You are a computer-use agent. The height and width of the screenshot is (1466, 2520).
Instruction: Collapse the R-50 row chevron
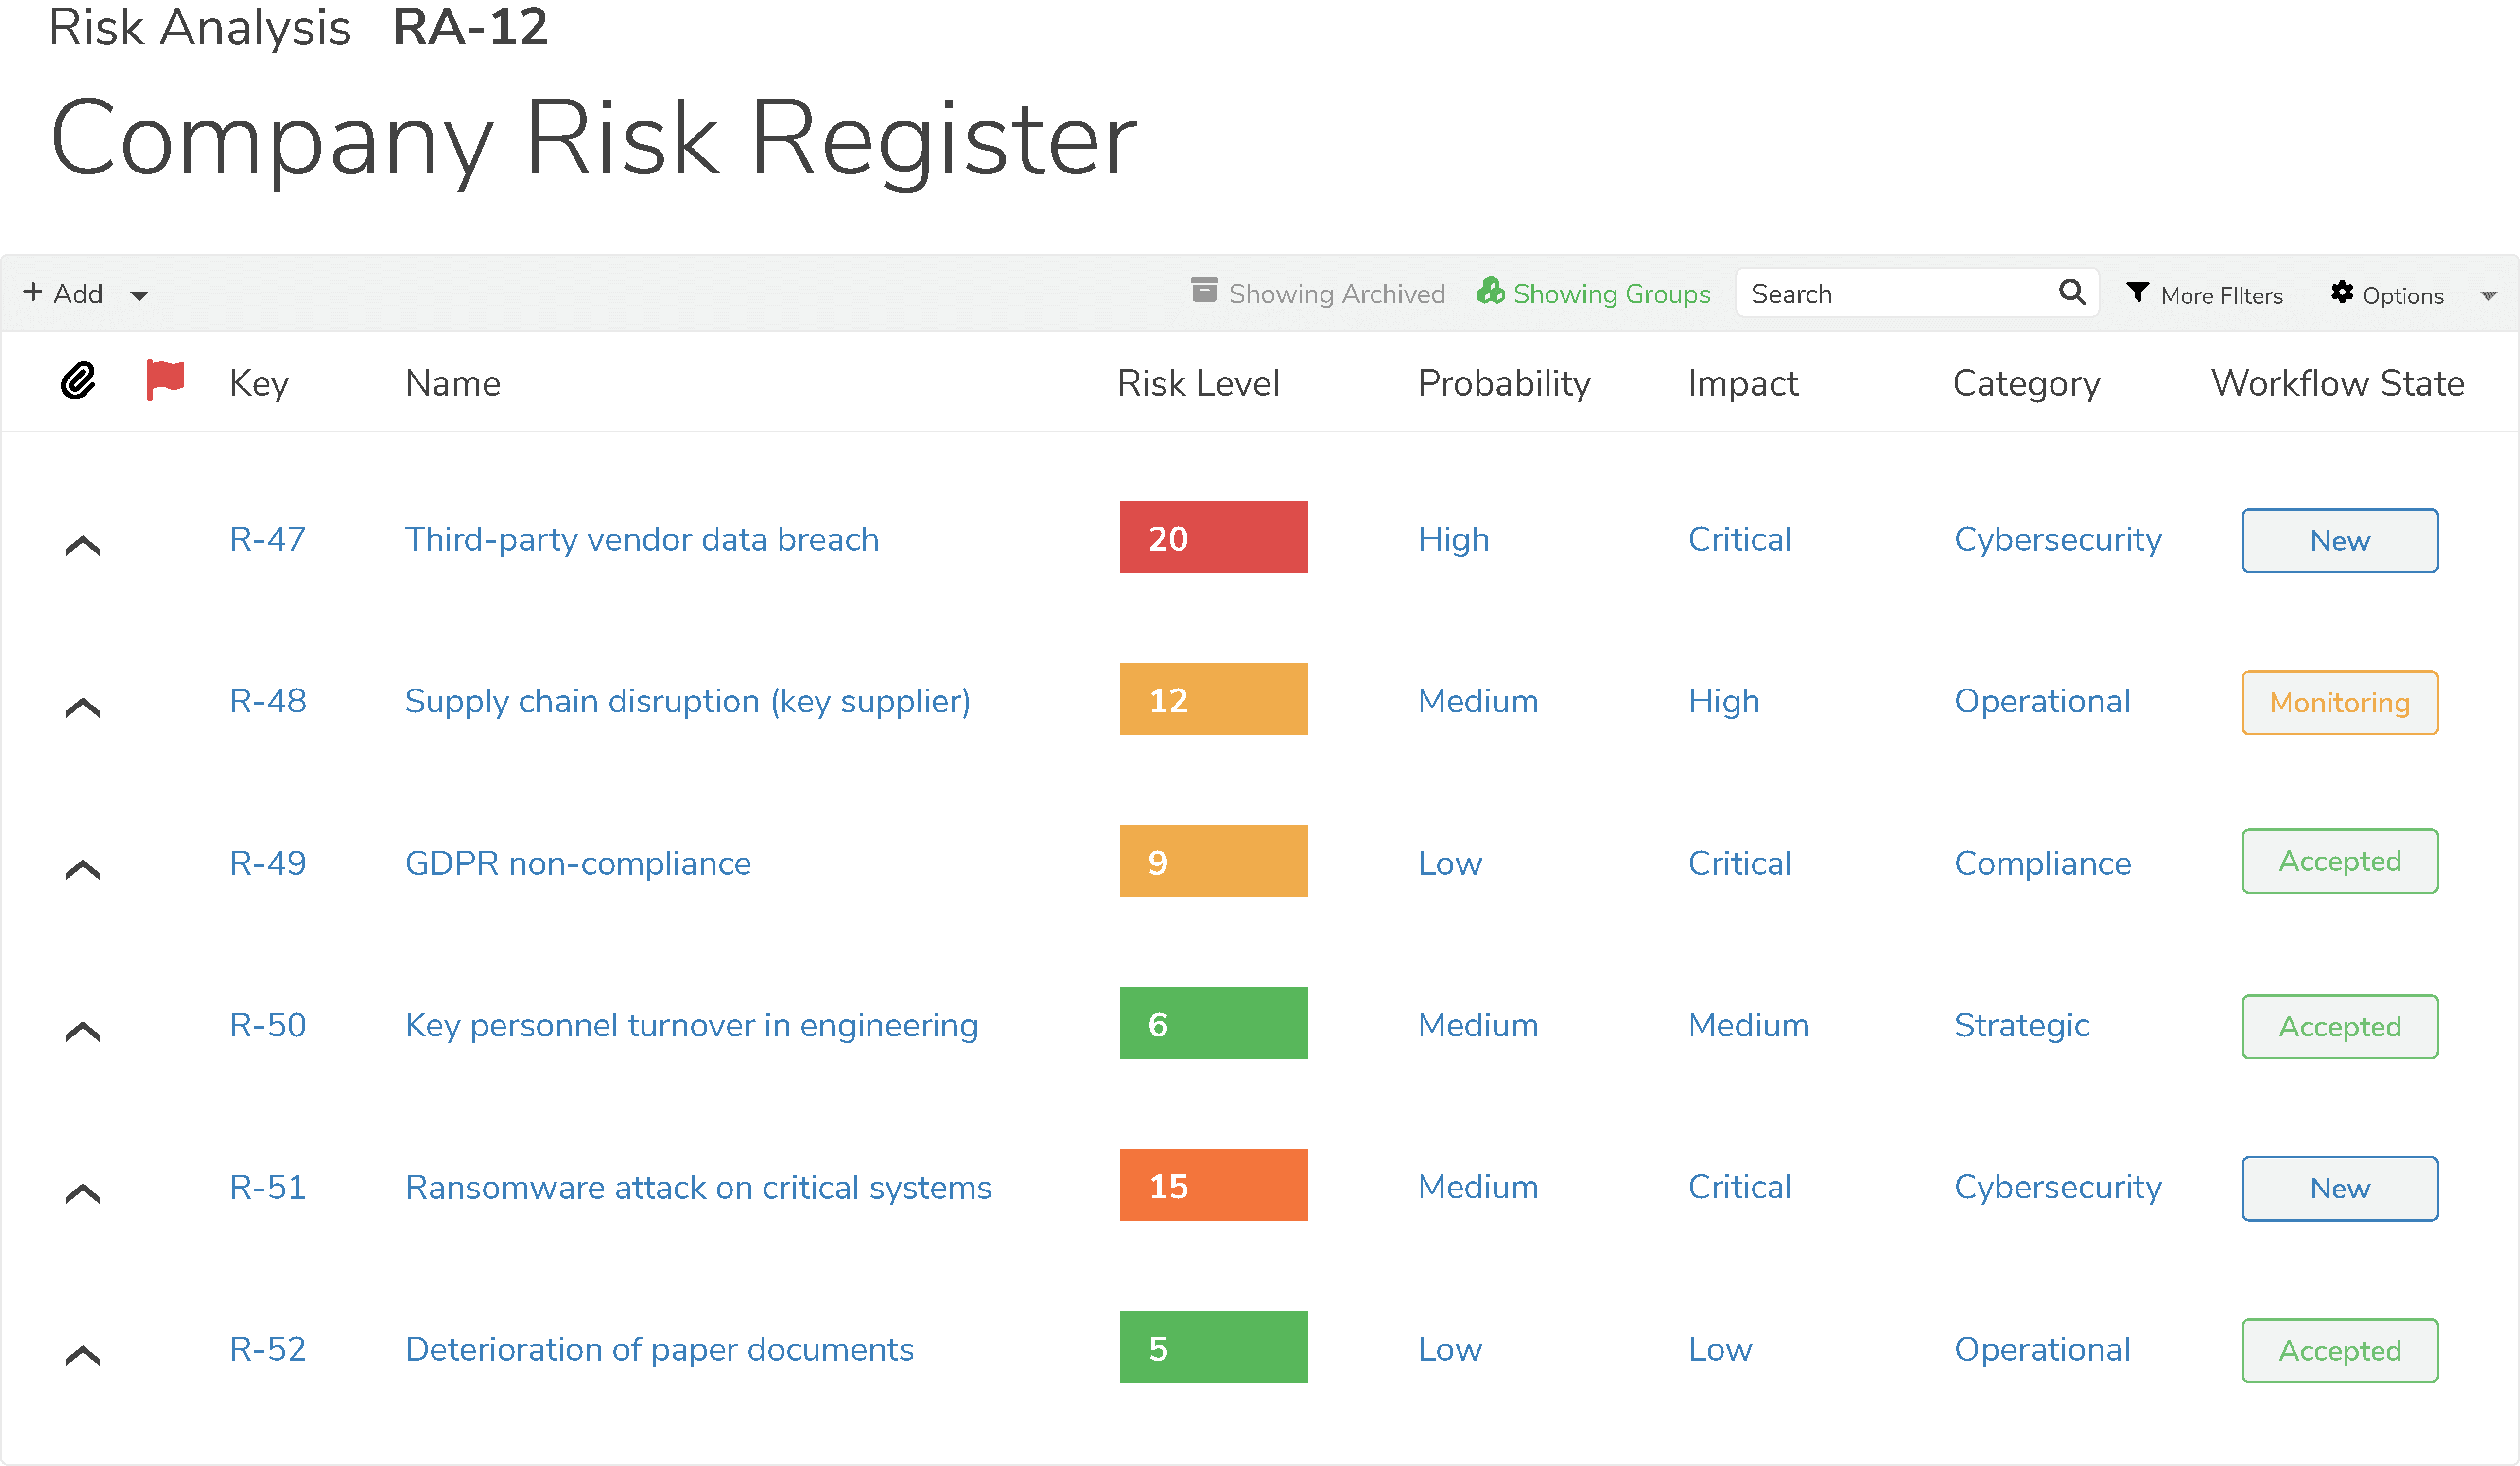coord(83,1032)
